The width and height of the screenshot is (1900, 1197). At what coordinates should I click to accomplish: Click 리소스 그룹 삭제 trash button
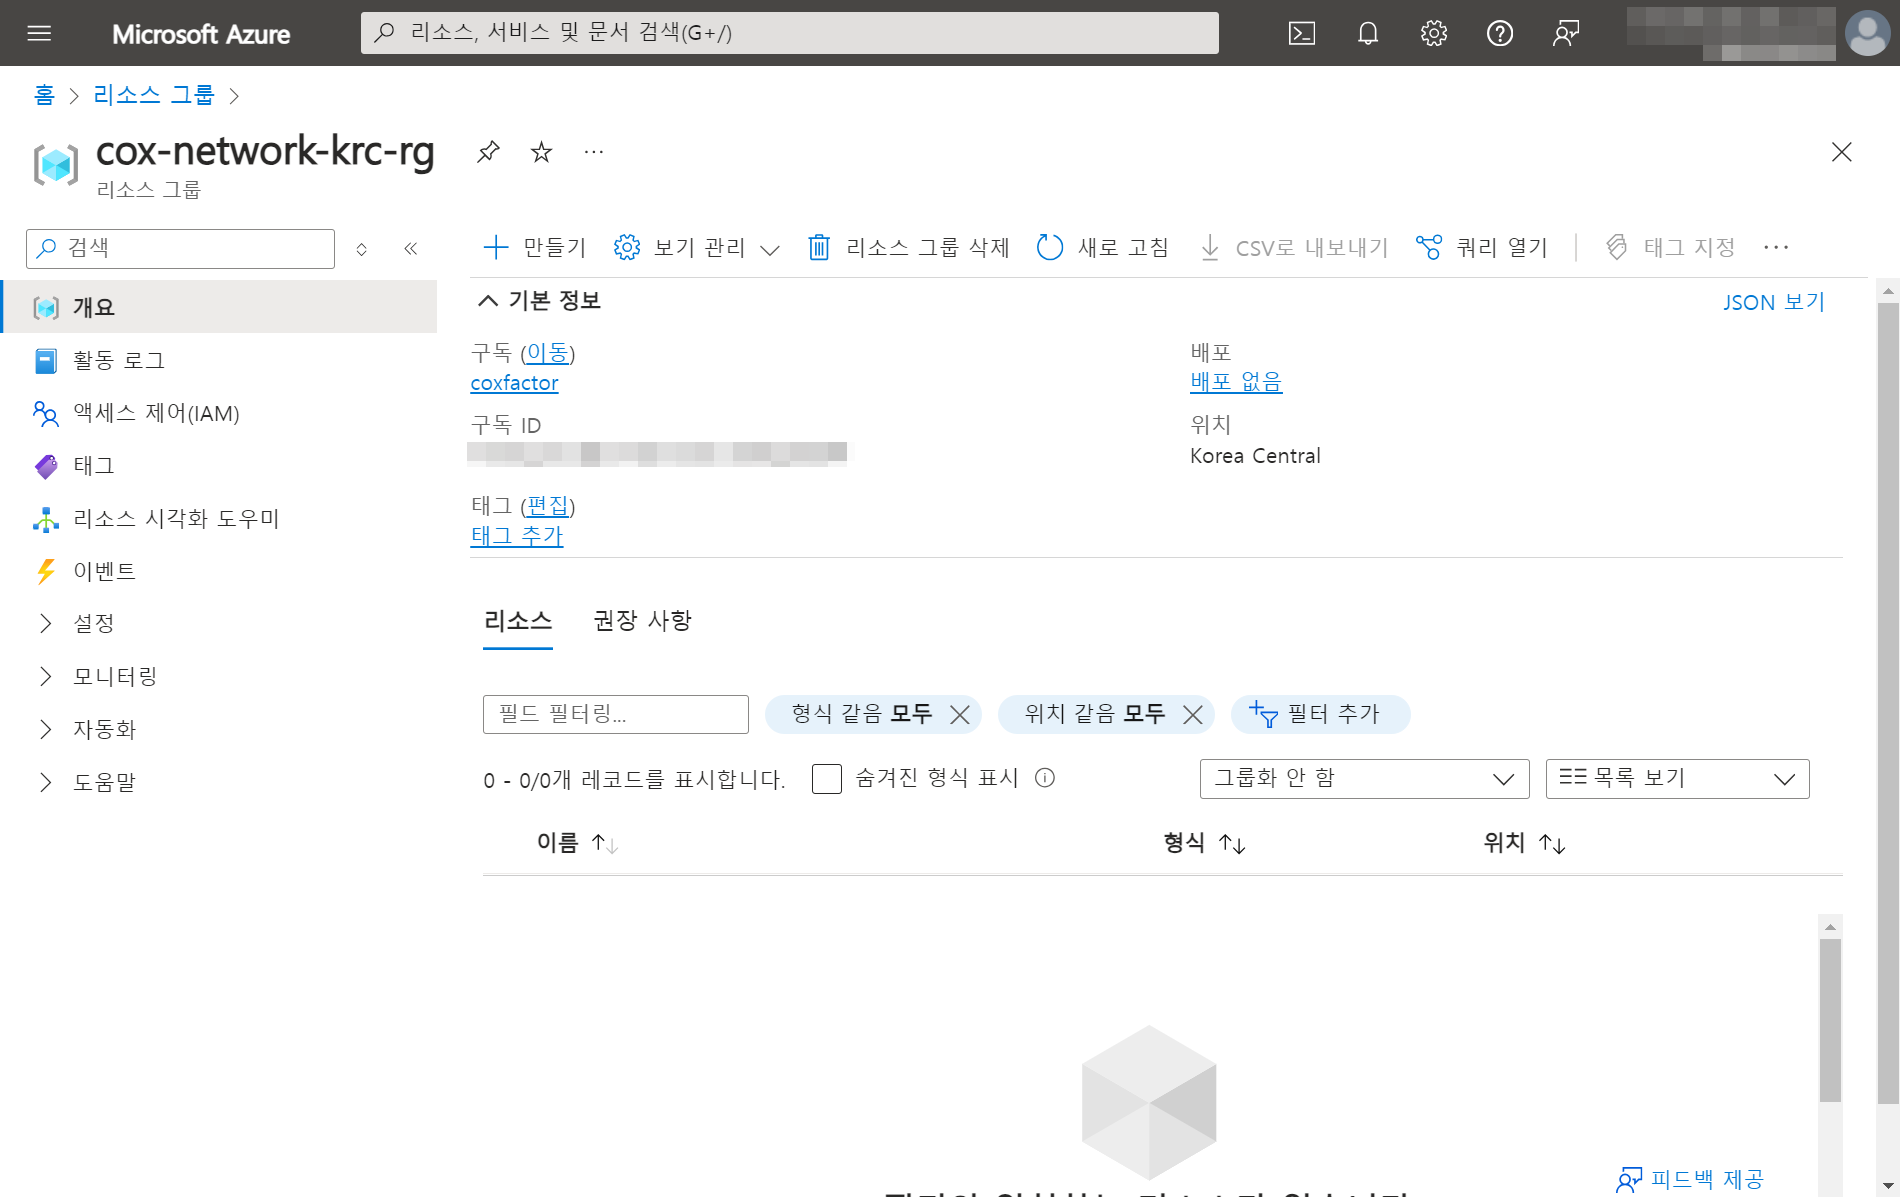pos(909,247)
